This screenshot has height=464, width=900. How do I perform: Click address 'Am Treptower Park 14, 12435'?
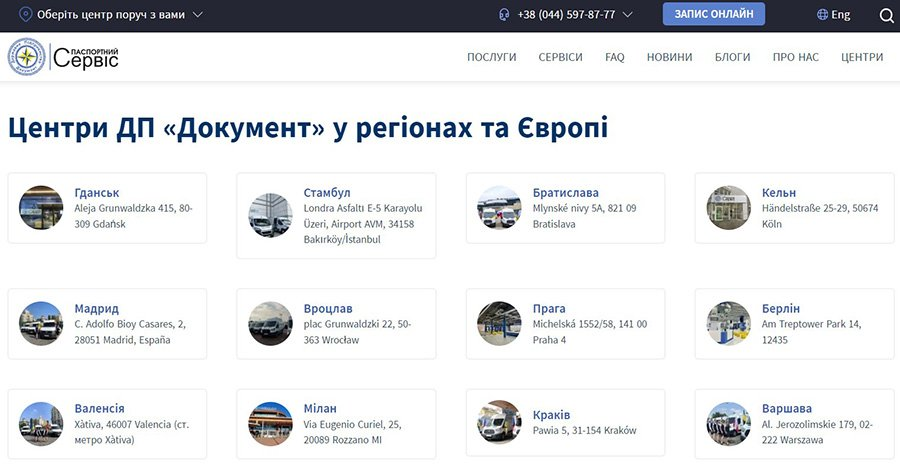click(812, 332)
